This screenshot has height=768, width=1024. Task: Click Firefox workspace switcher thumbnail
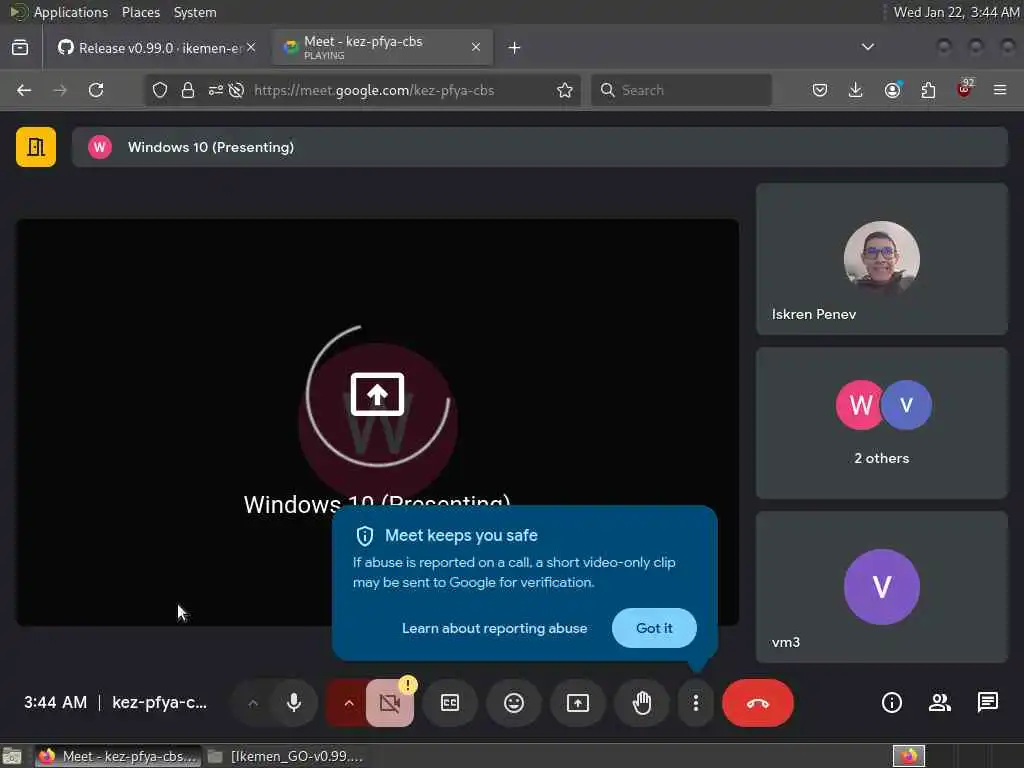(909, 756)
